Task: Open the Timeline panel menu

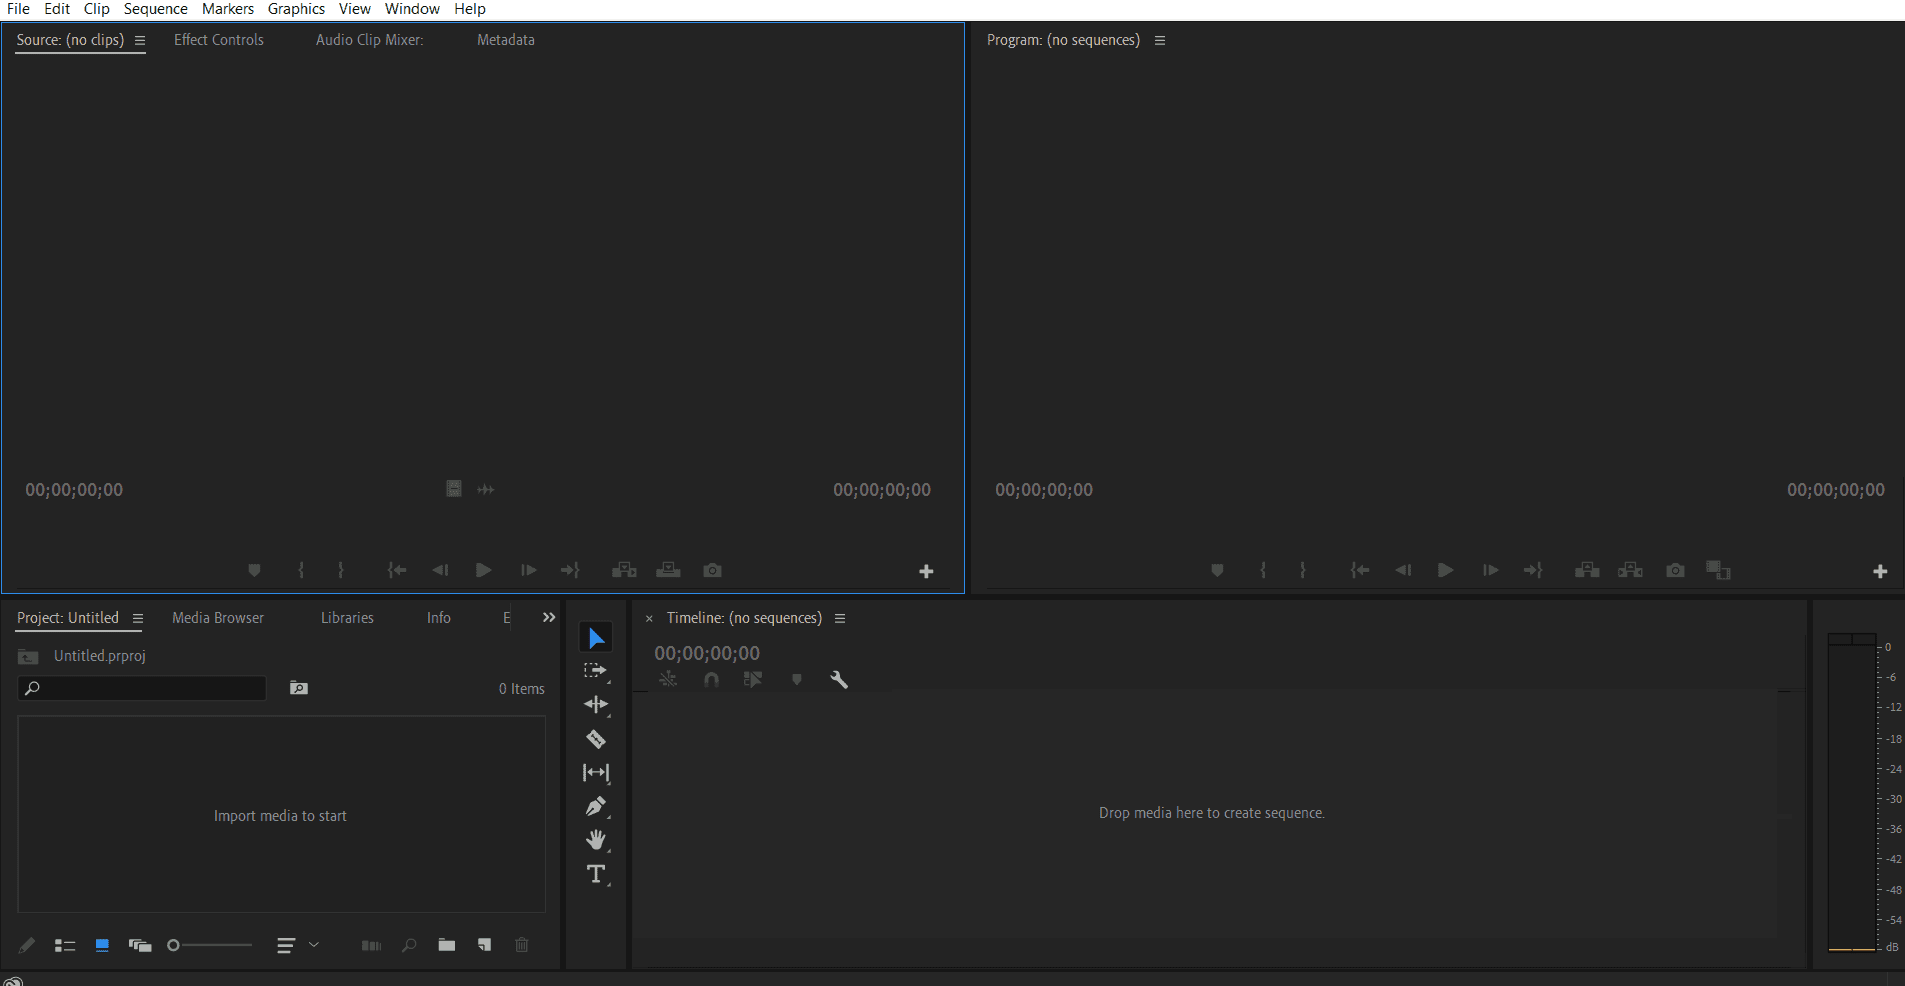Action: [840, 619]
